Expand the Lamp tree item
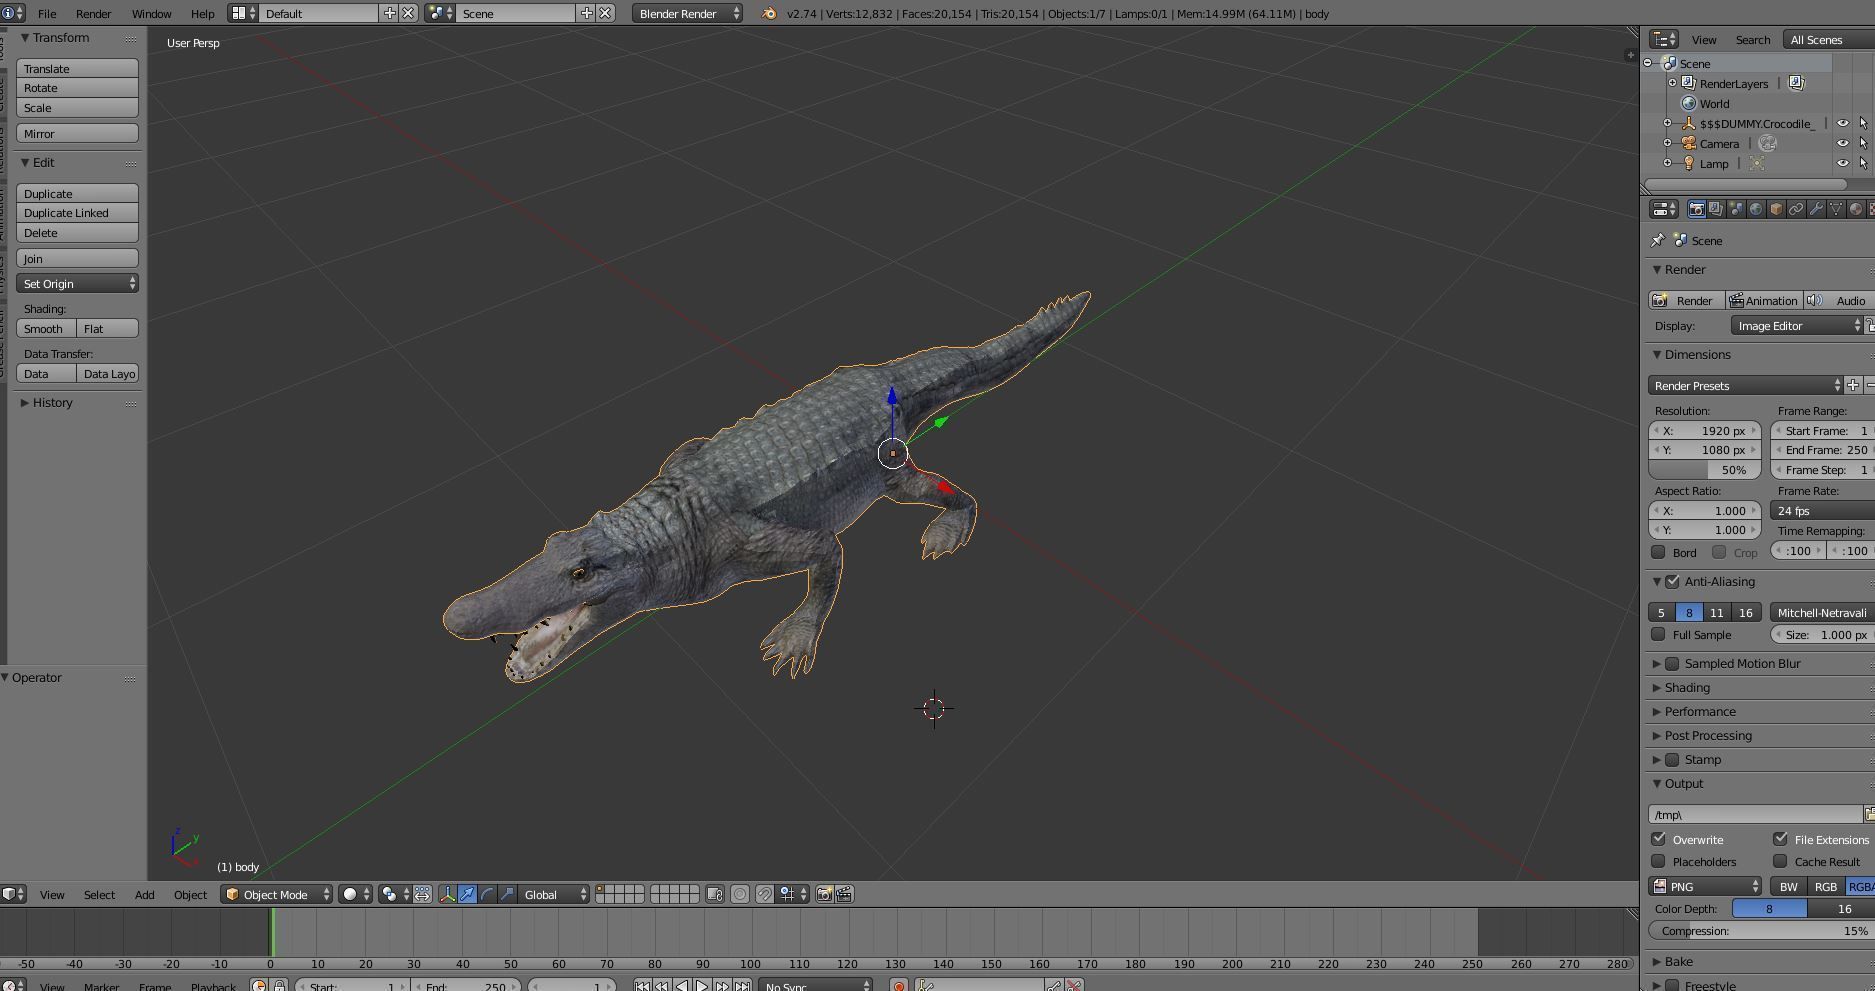The width and height of the screenshot is (1875, 991). (x=1667, y=163)
